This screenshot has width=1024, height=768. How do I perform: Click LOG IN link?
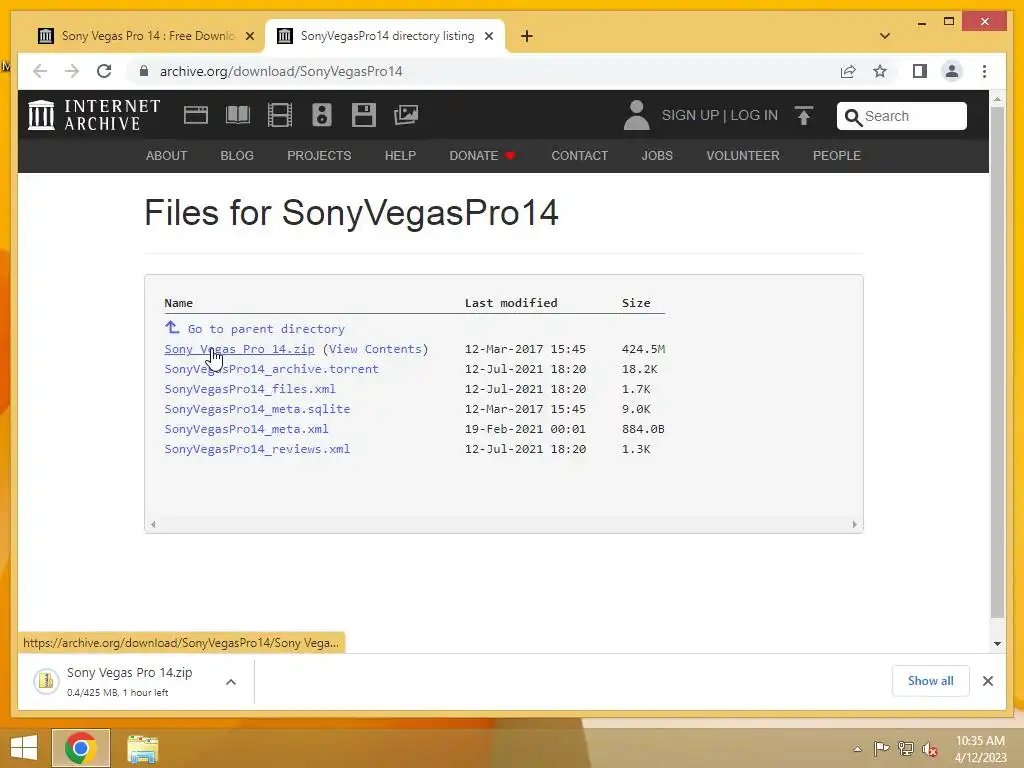click(x=754, y=116)
